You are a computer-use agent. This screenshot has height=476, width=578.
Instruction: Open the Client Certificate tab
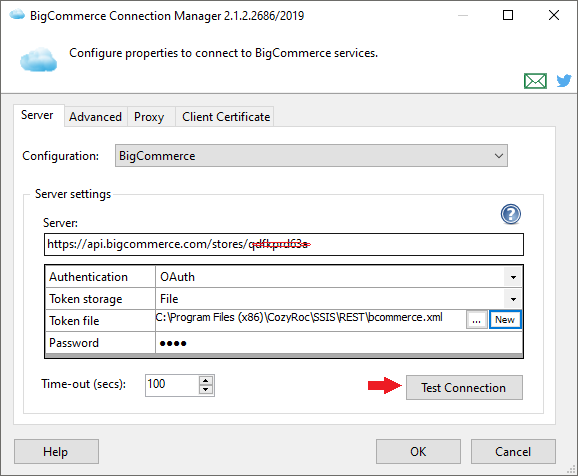[226, 117]
